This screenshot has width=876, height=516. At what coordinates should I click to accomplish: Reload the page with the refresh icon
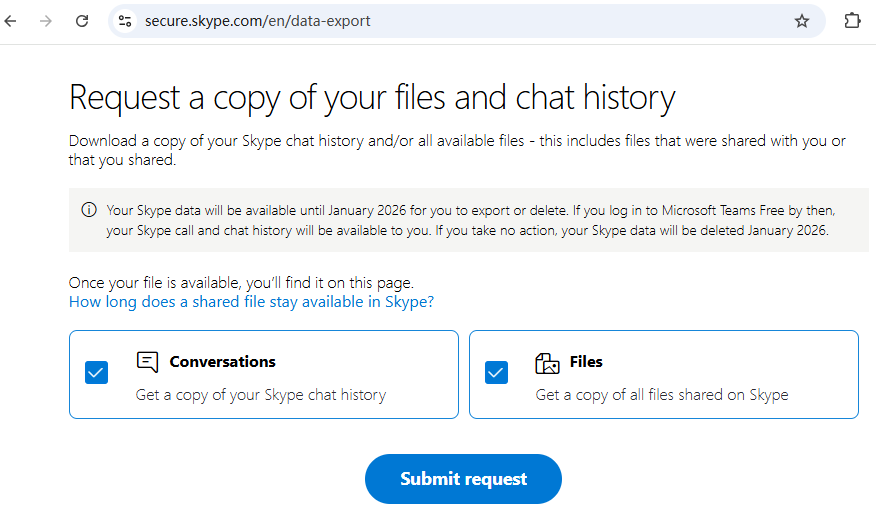[82, 21]
